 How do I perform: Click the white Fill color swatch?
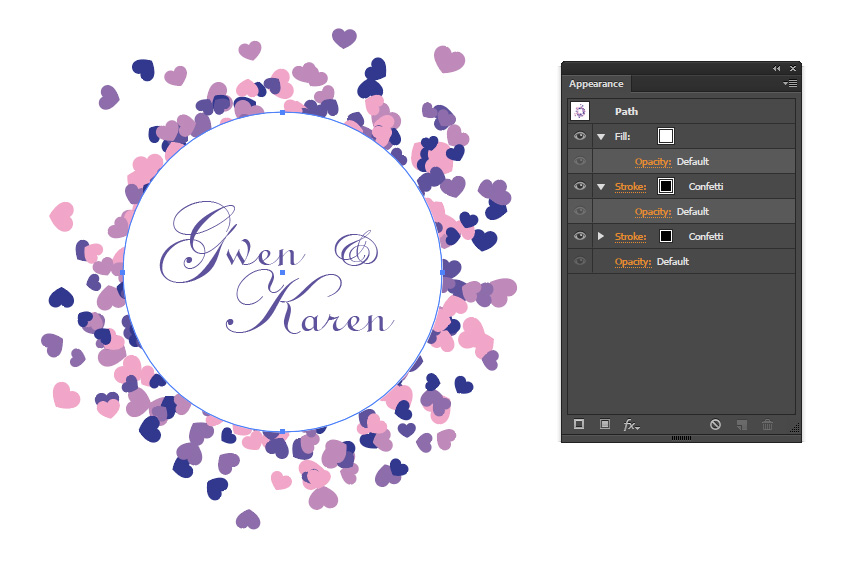pos(666,136)
